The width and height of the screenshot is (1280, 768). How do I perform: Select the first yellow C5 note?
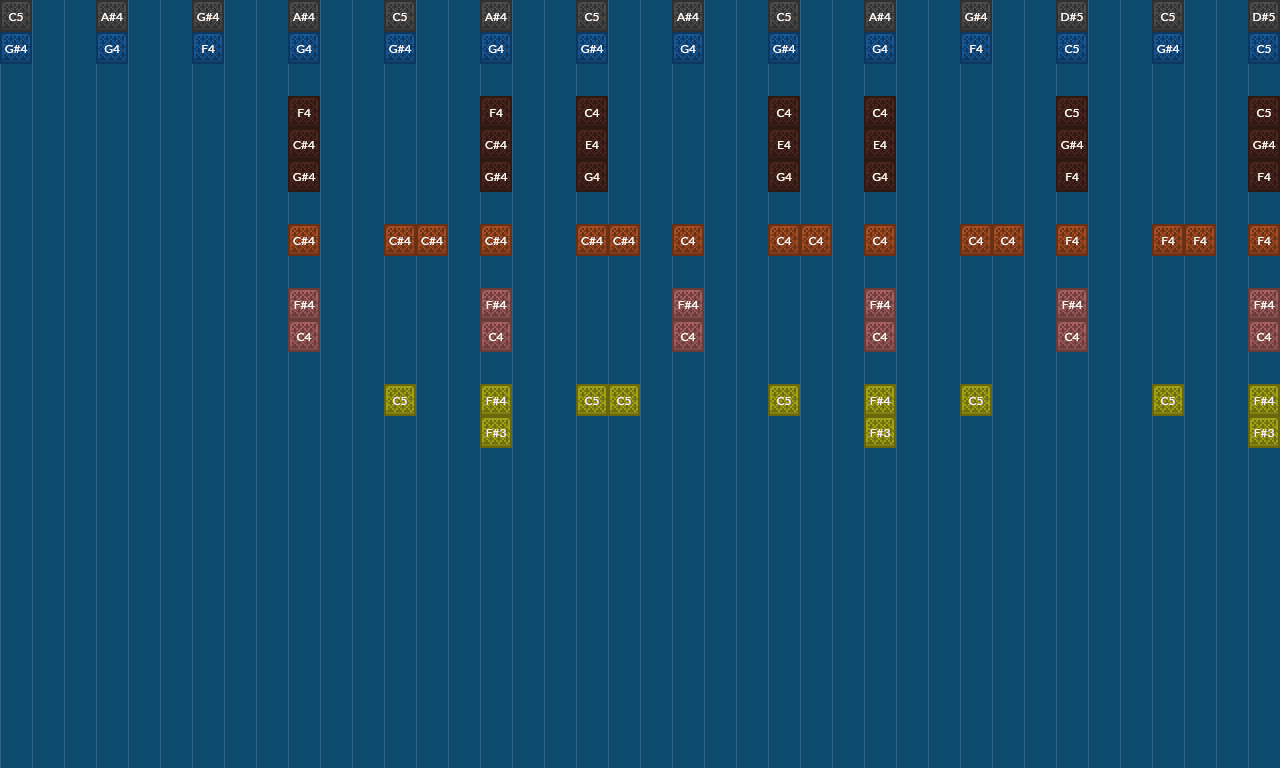click(399, 399)
